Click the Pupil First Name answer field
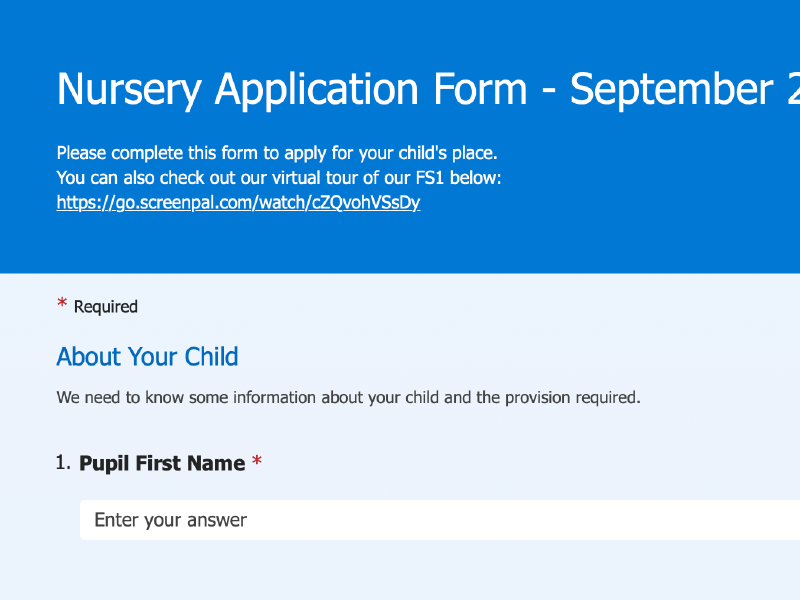 point(440,520)
